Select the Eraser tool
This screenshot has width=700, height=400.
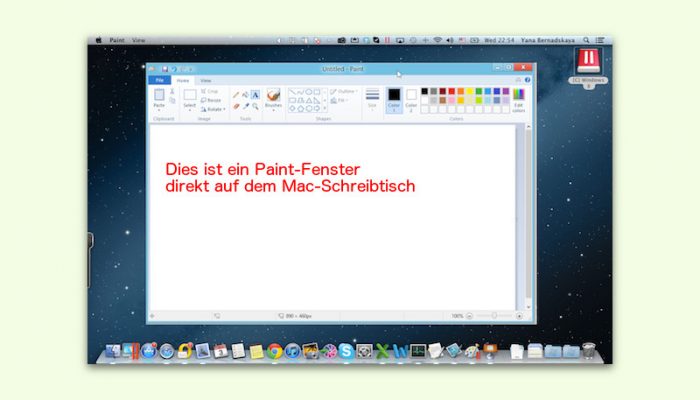[236, 106]
